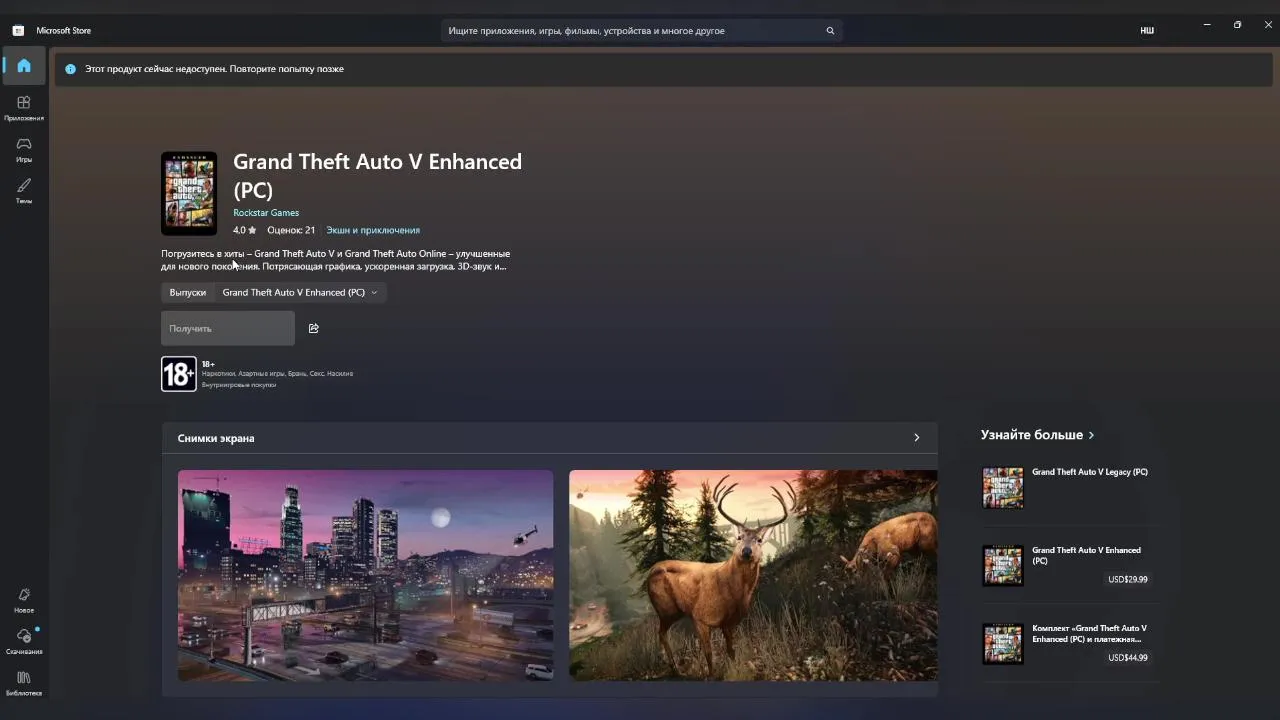Click the GTA V Enhanced cover art
The image size is (1280, 720).
pyautogui.click(x=189, y=193)
